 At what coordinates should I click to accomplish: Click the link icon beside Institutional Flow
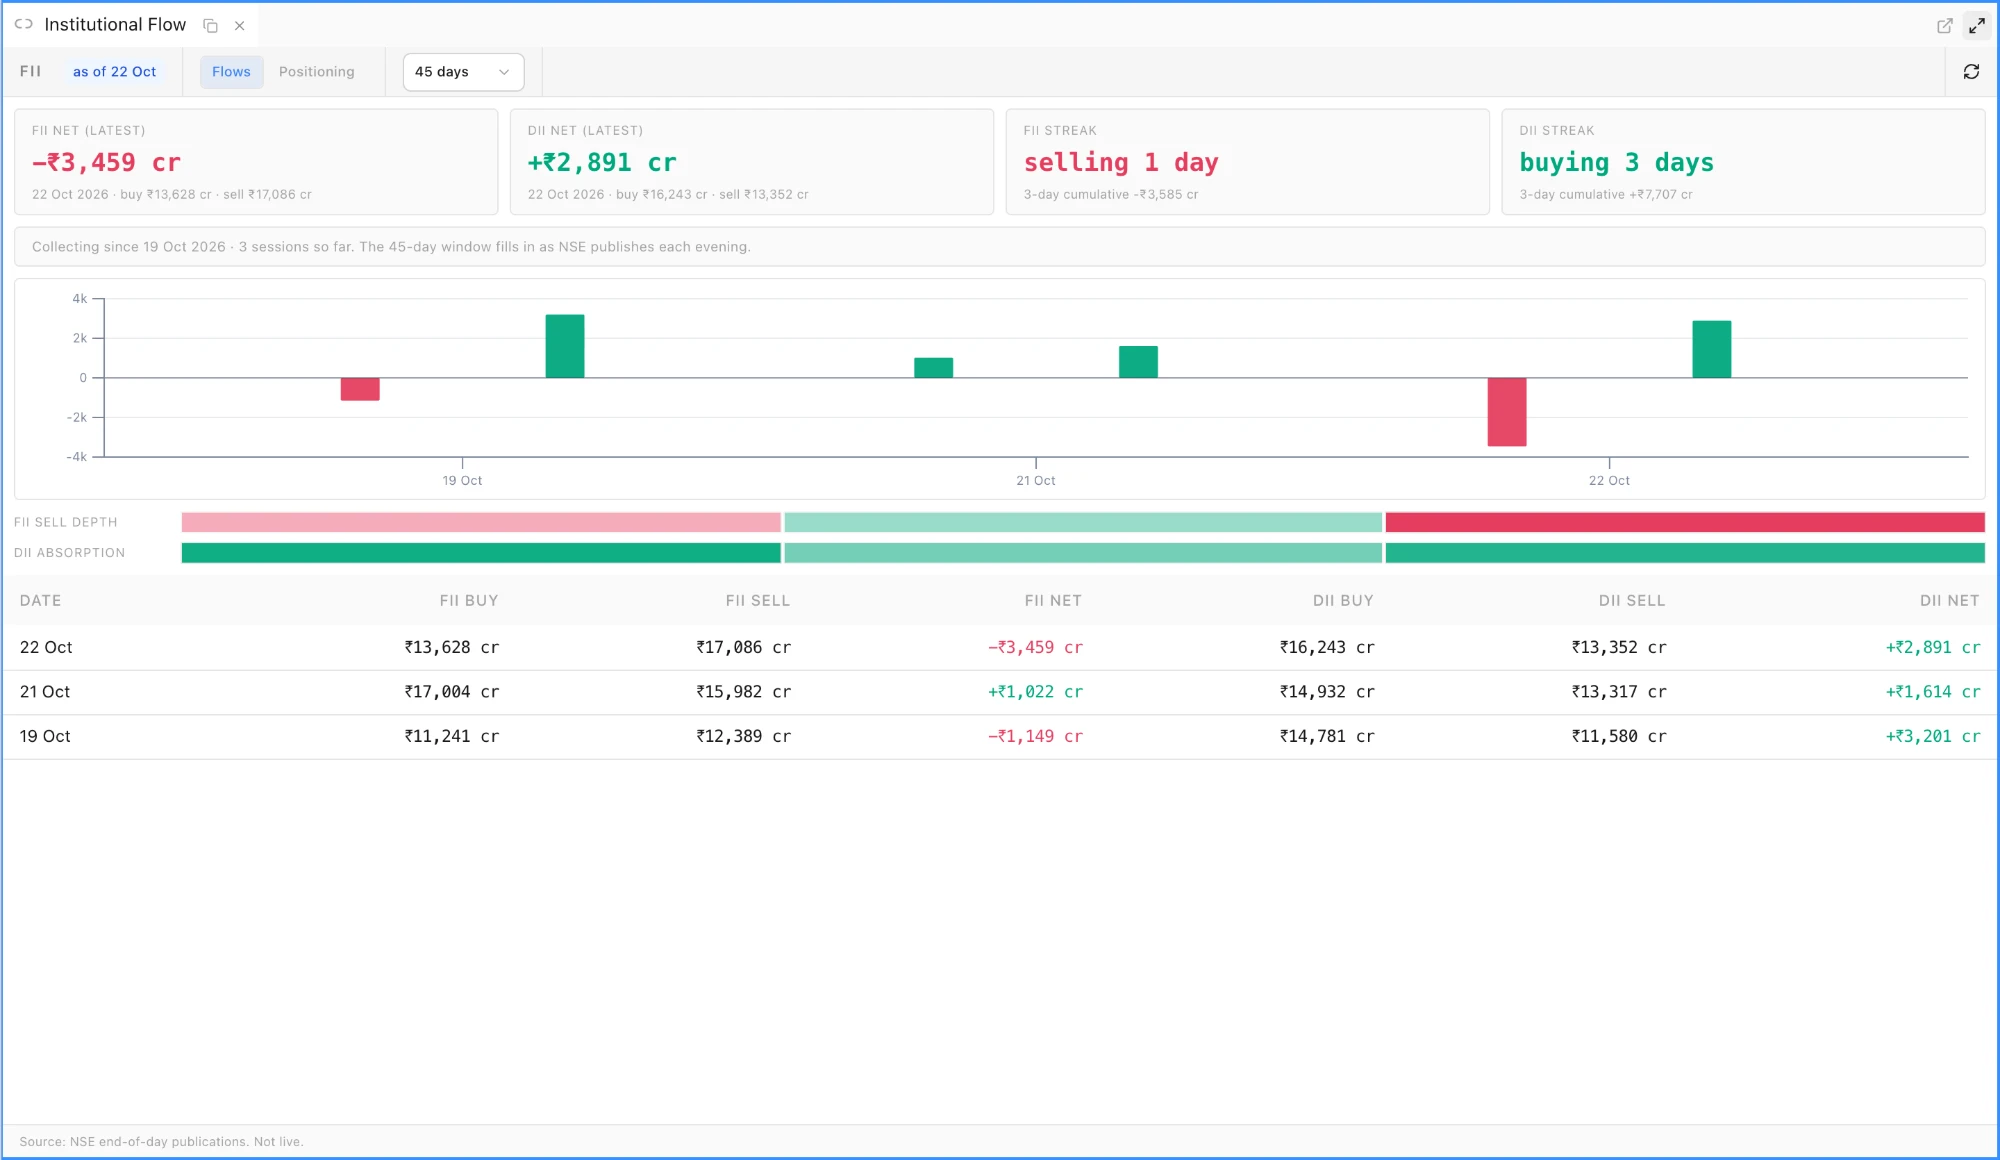coord(24,24)
